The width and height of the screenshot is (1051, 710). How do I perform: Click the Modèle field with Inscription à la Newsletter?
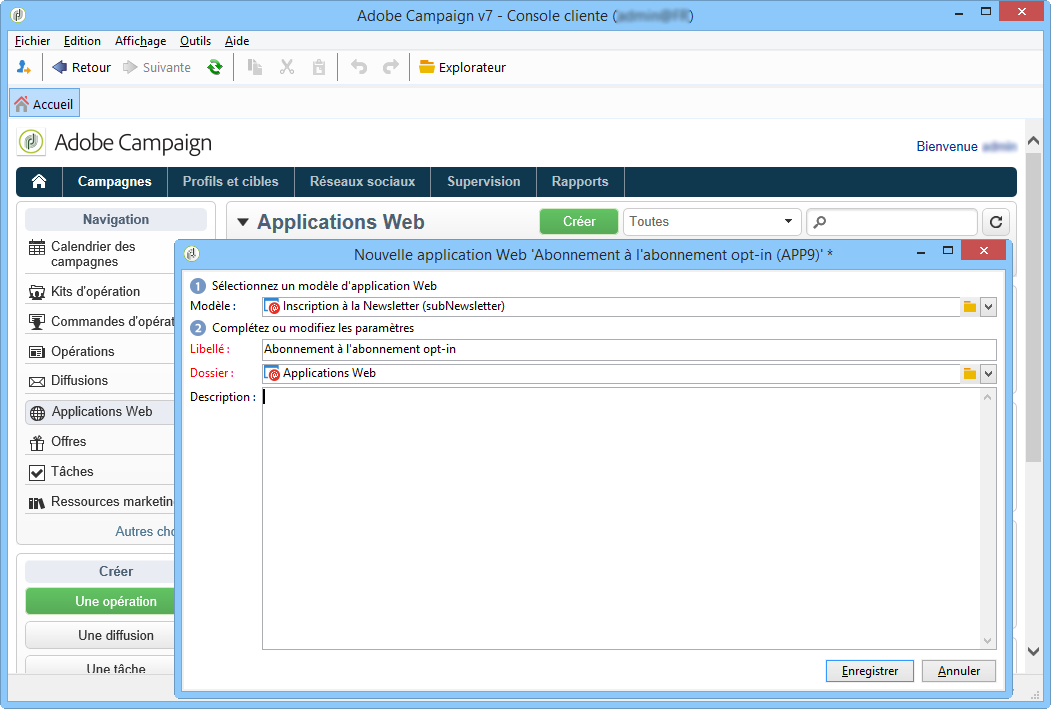pos(611,306)
